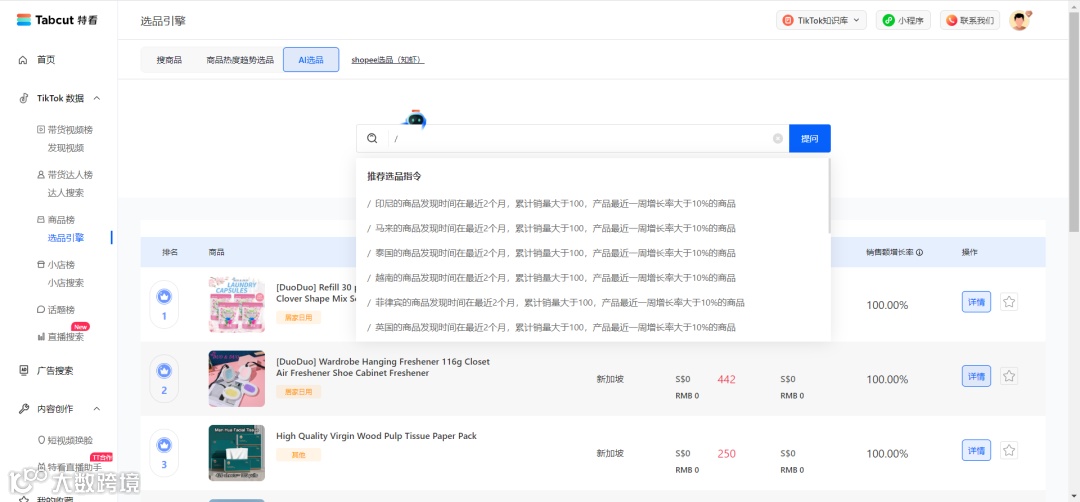Open 达人搜索 in the sidebar
This screenshot has height=502, width=1080.
[65, 193]
